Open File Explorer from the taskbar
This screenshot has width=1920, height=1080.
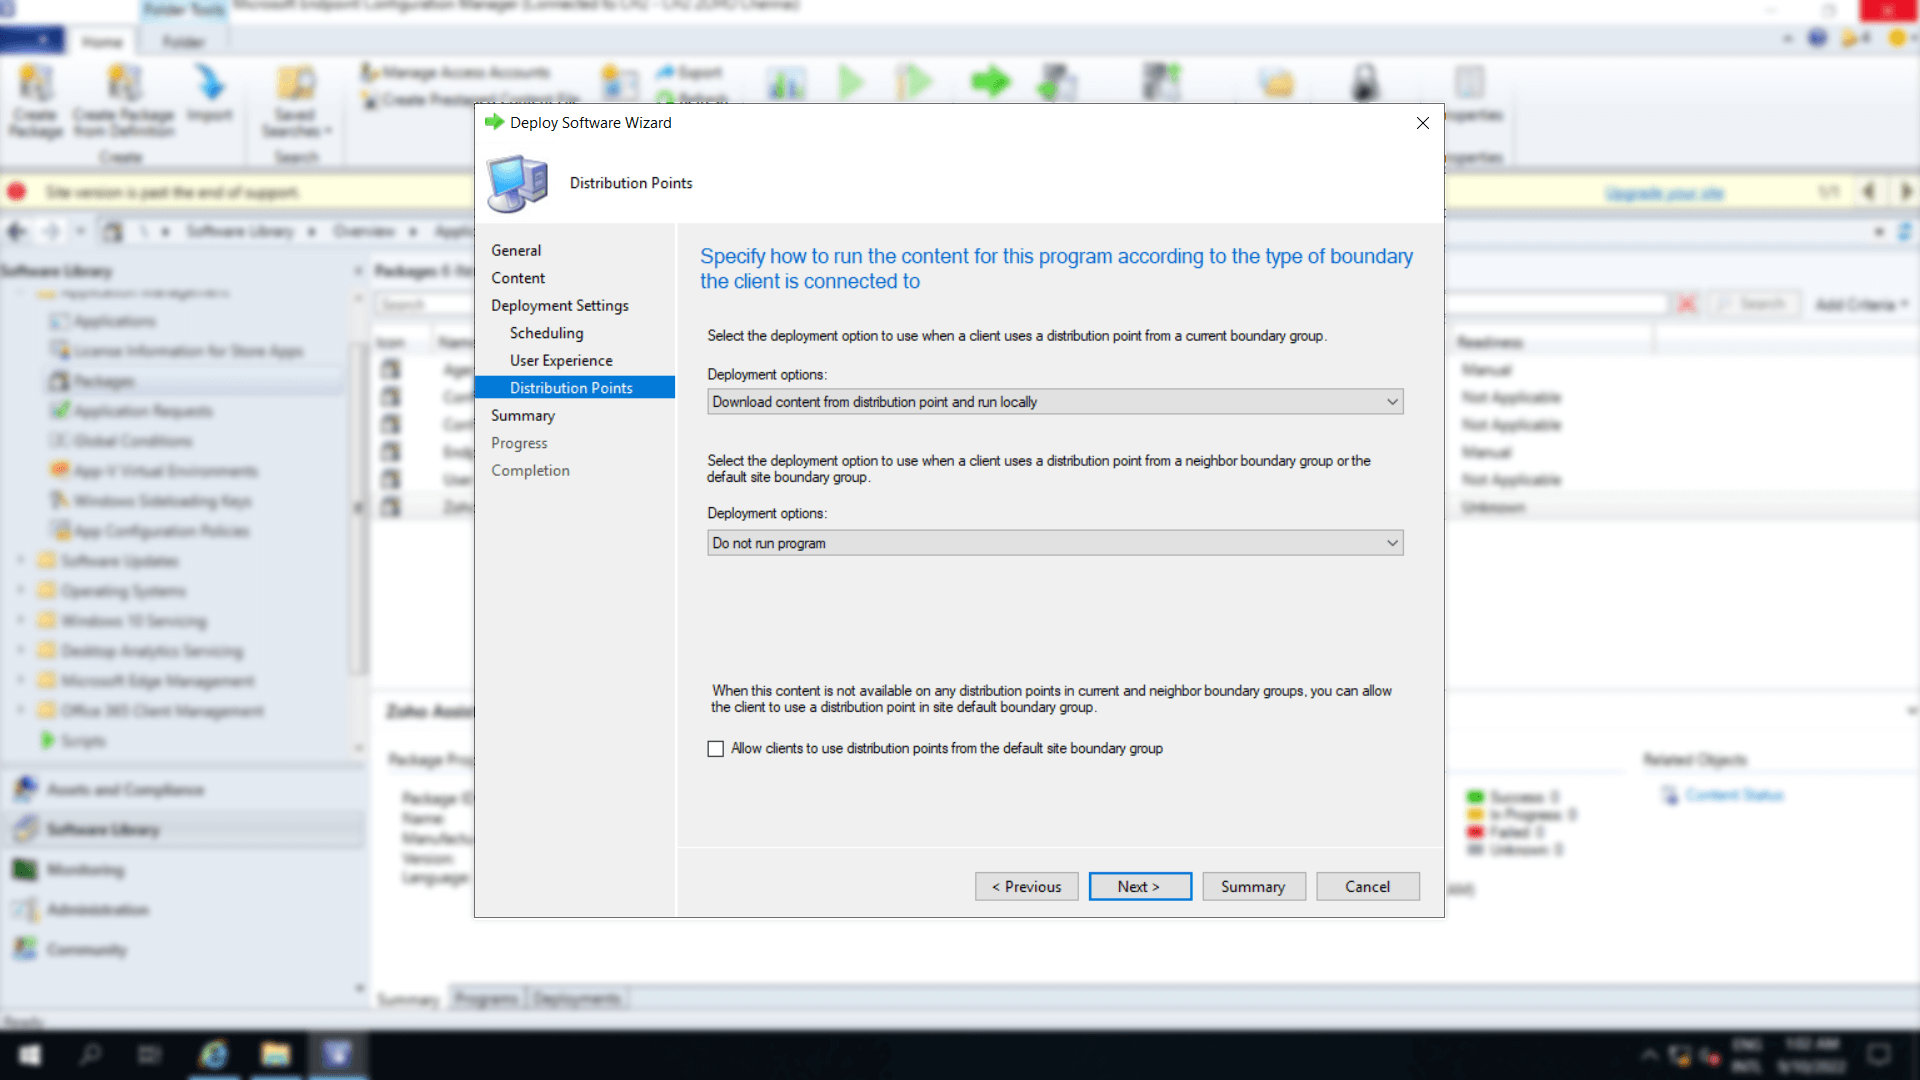click(x=275, y=1054)
